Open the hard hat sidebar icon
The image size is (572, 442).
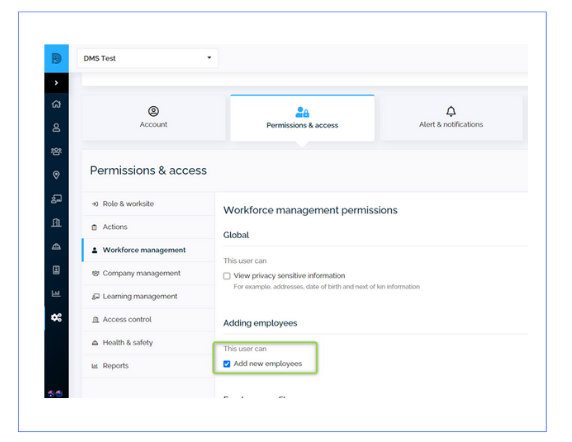(56, 247)
